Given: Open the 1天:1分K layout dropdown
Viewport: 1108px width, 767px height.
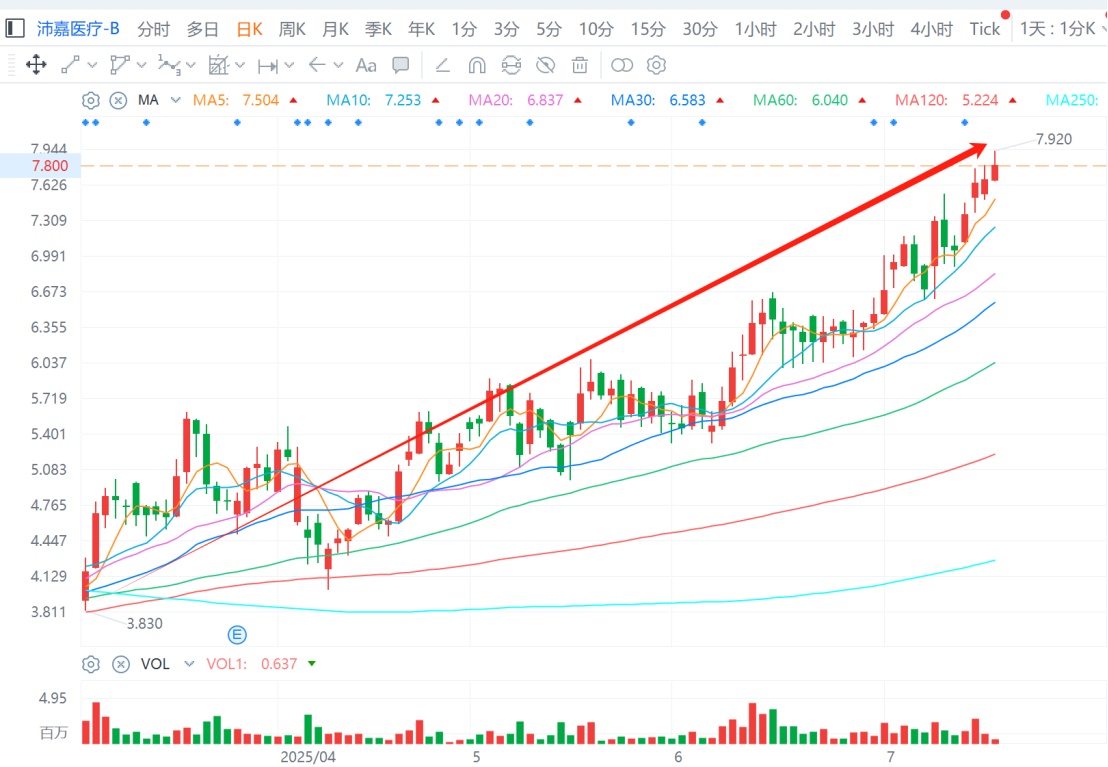Looking at the screenshot, I should (x=1061, y=29).
